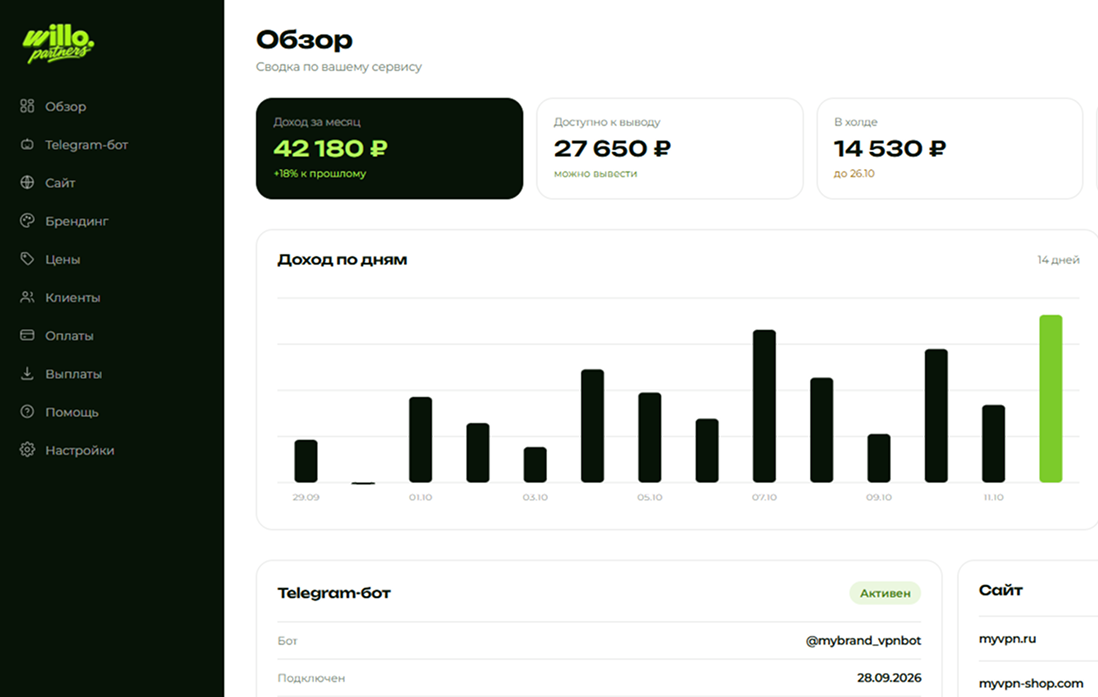The image size is (1098, 697).
Task: Open the Оплаты section
Action: [x=69, y=336]
